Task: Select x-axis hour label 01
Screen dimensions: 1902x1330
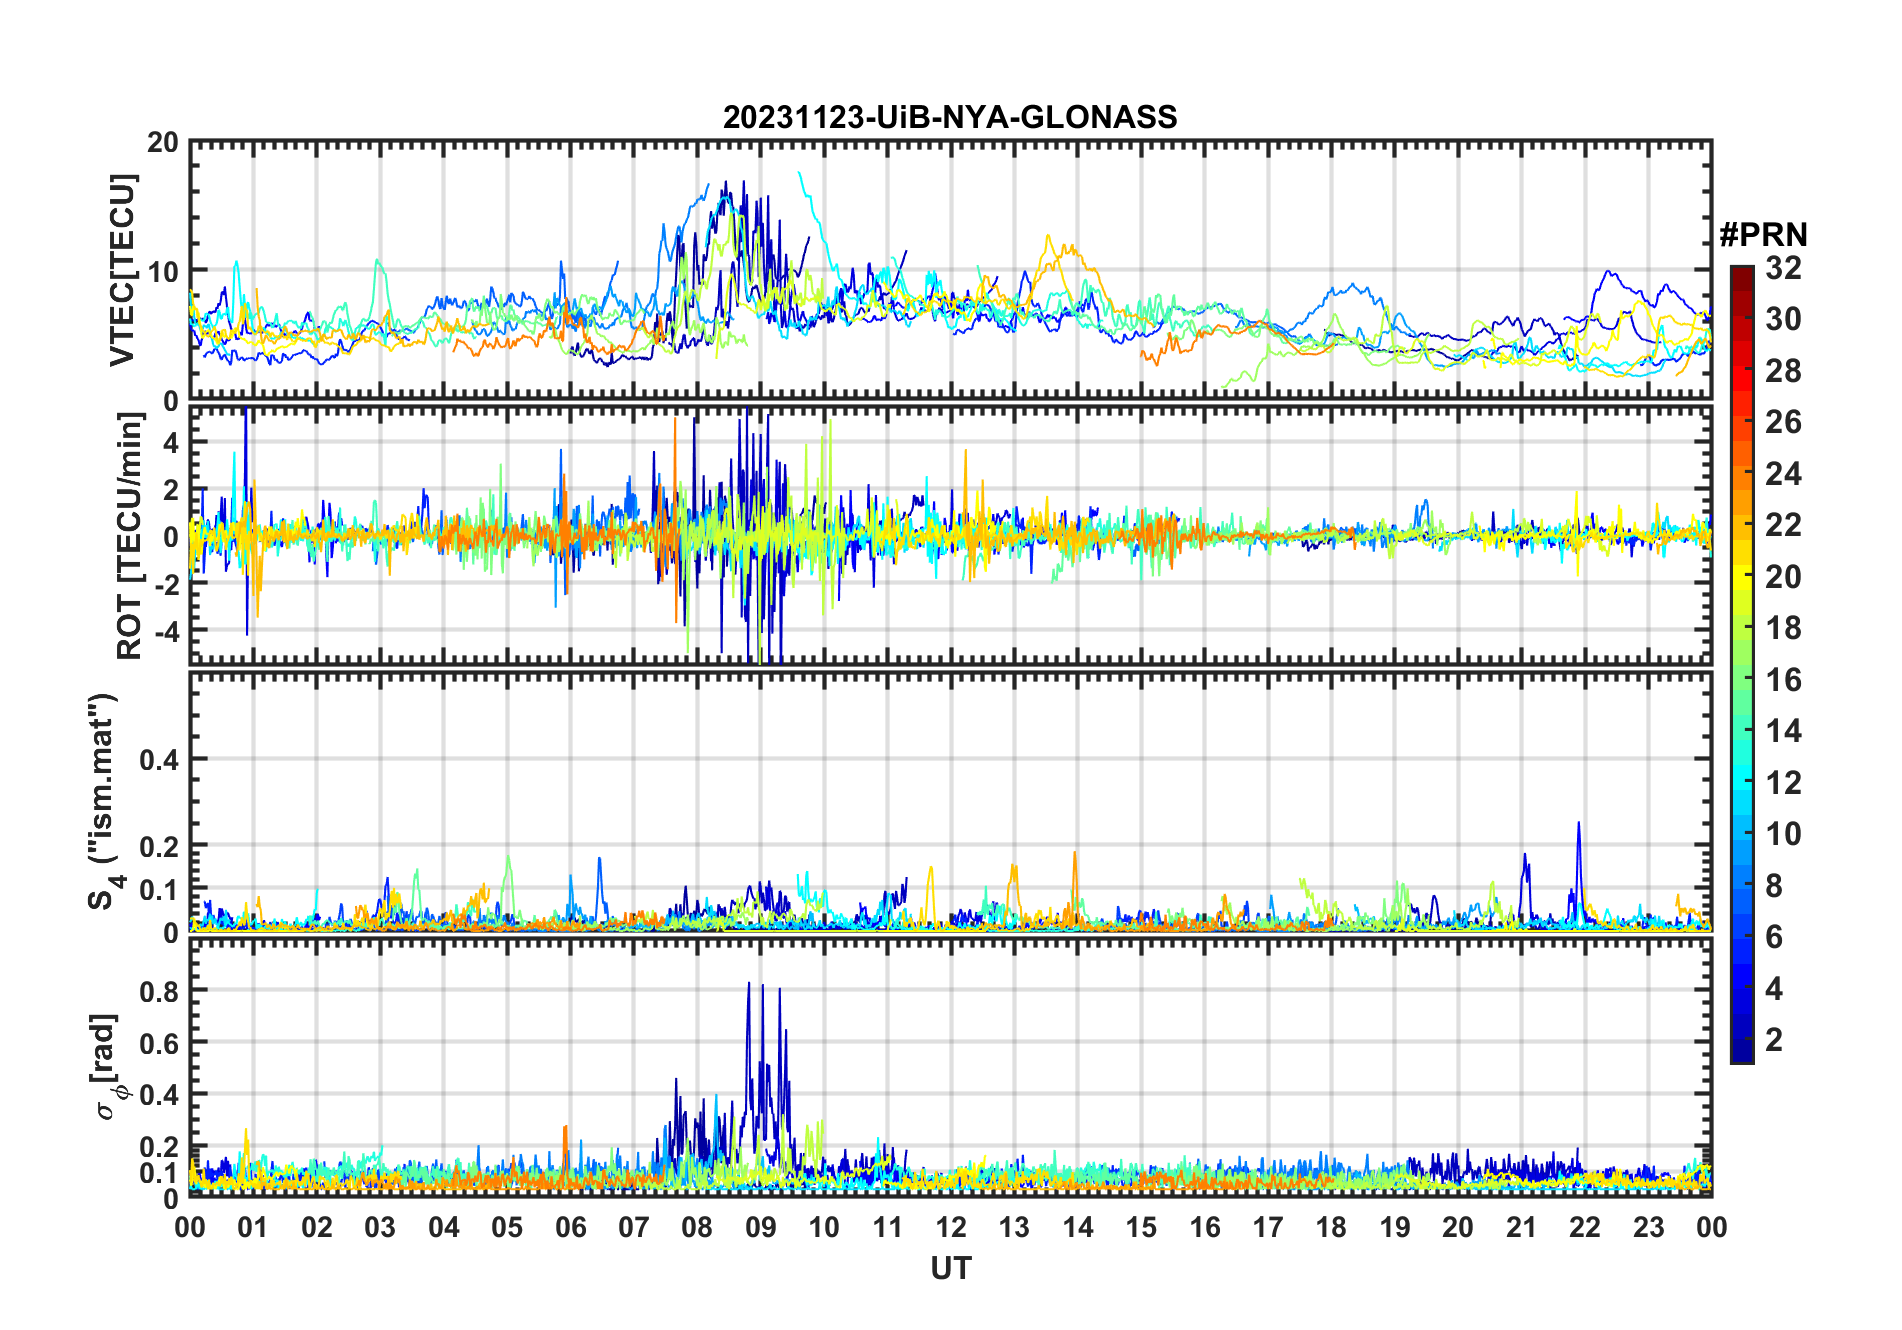Action: [x=253, y=1227]
